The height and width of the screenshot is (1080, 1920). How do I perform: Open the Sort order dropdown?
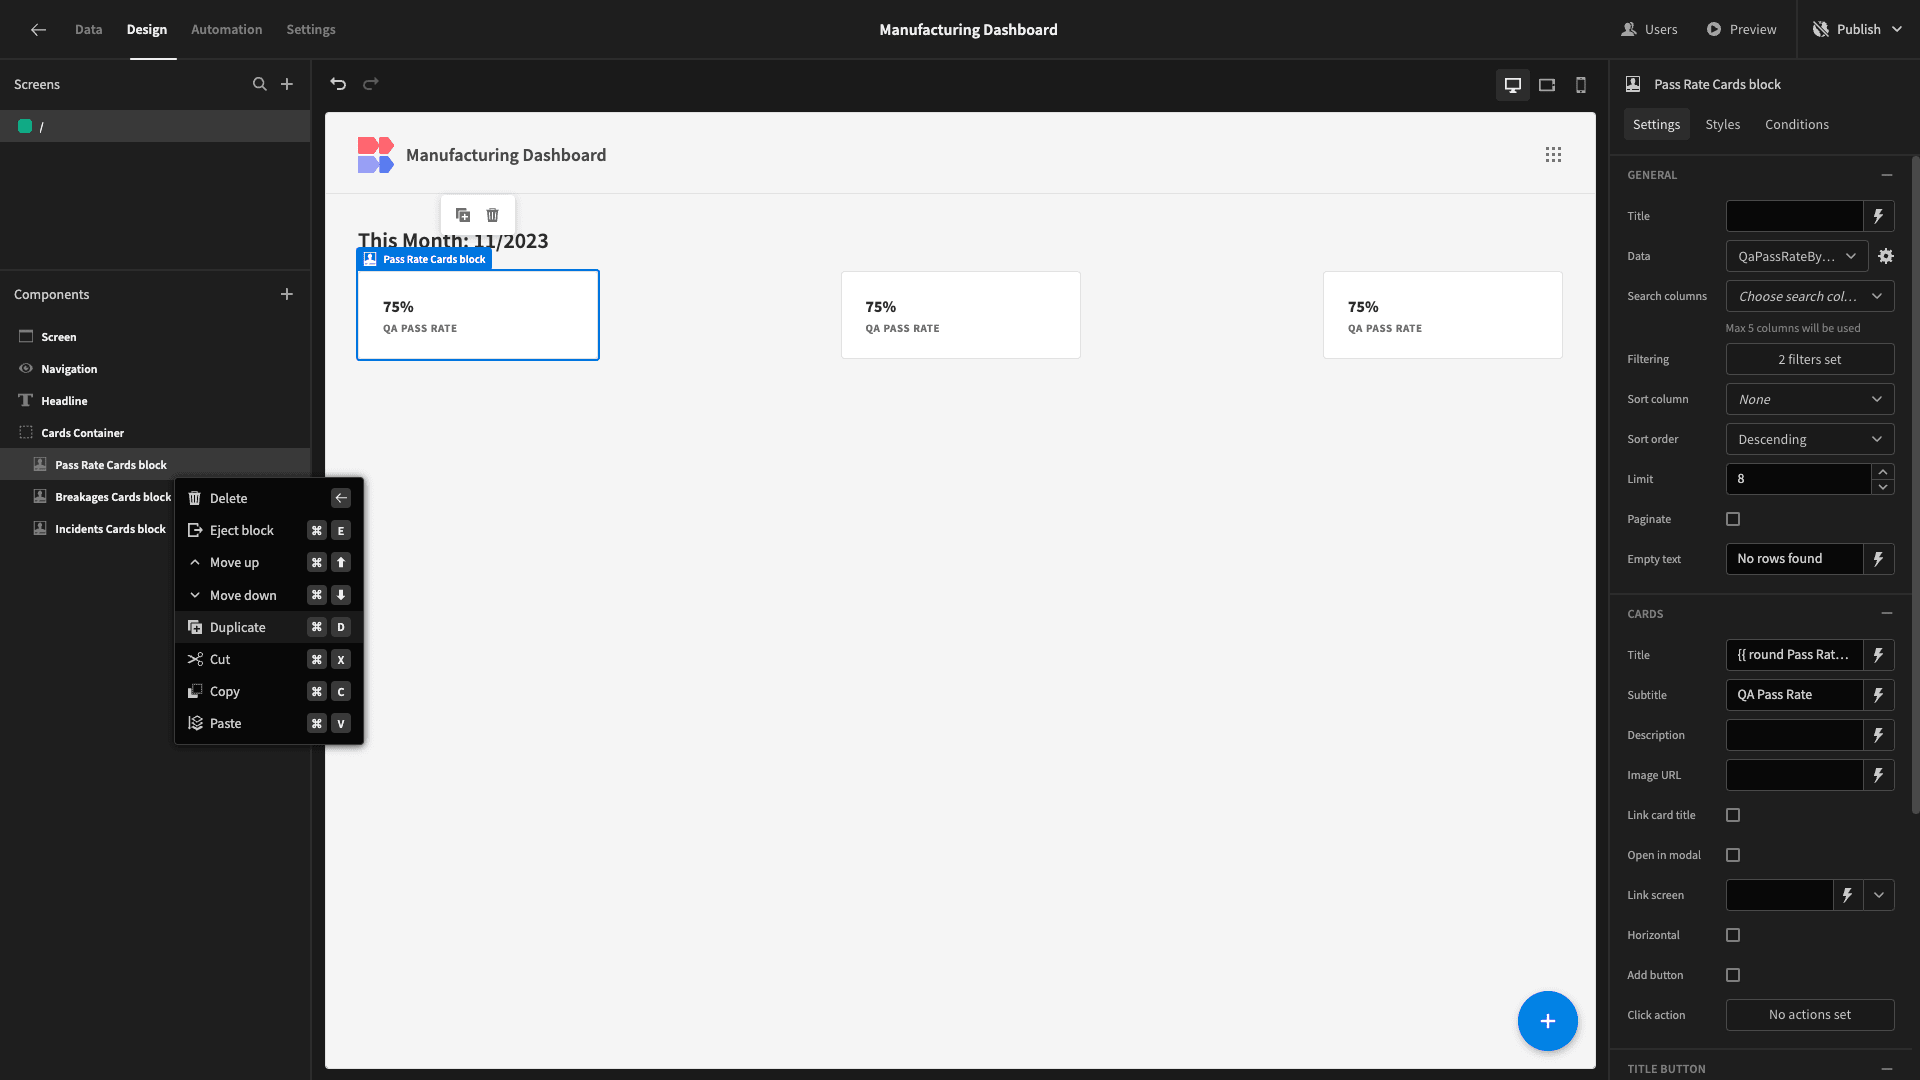click(x=1810, y=439)
